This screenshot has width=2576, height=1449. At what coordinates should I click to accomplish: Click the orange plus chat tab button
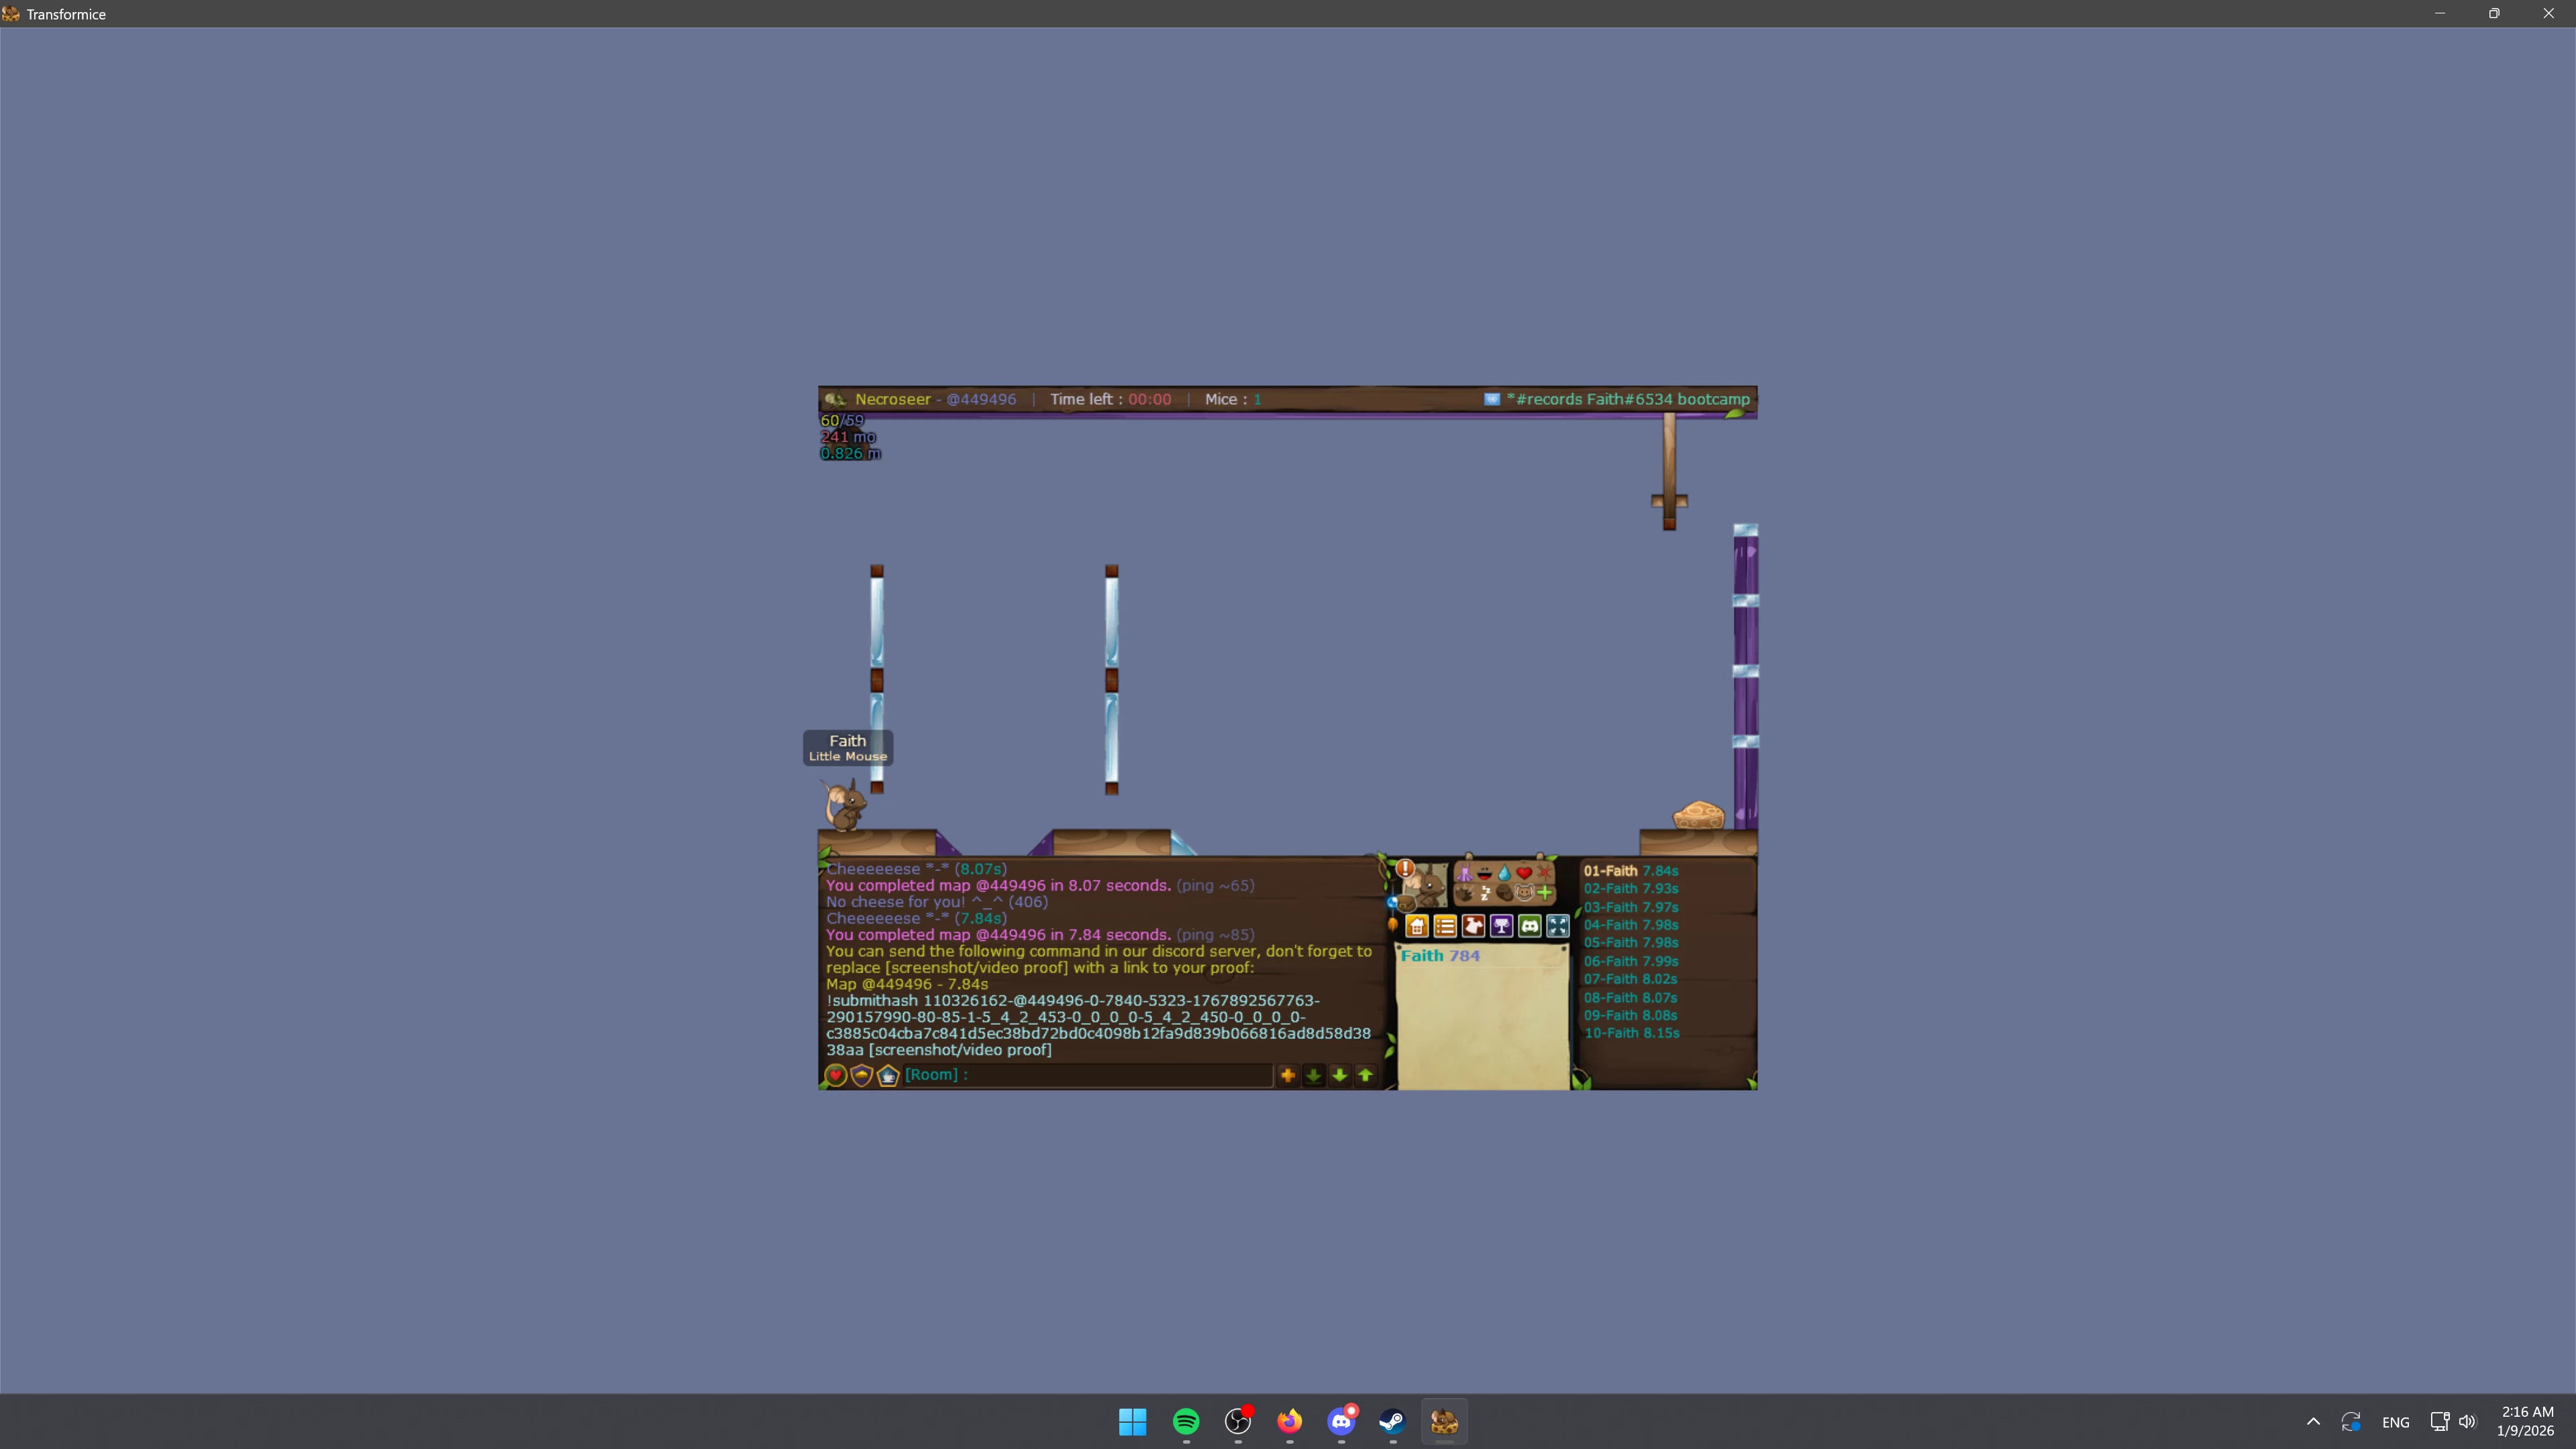(x=1288, y=1075)
